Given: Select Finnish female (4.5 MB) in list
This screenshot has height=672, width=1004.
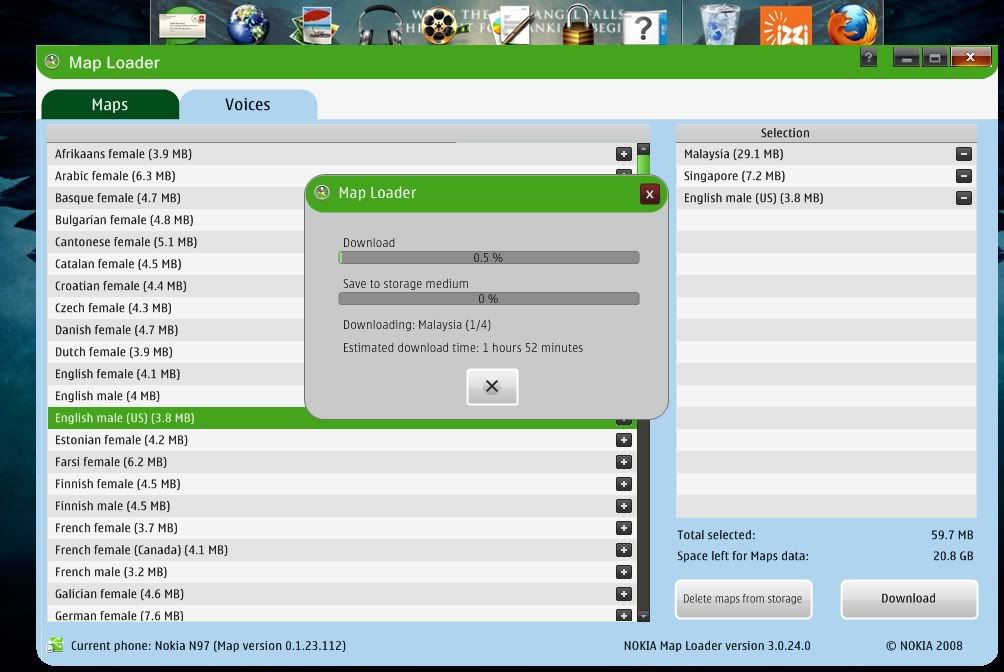Looking at the screenshot, I should click(x=116, y=484).
